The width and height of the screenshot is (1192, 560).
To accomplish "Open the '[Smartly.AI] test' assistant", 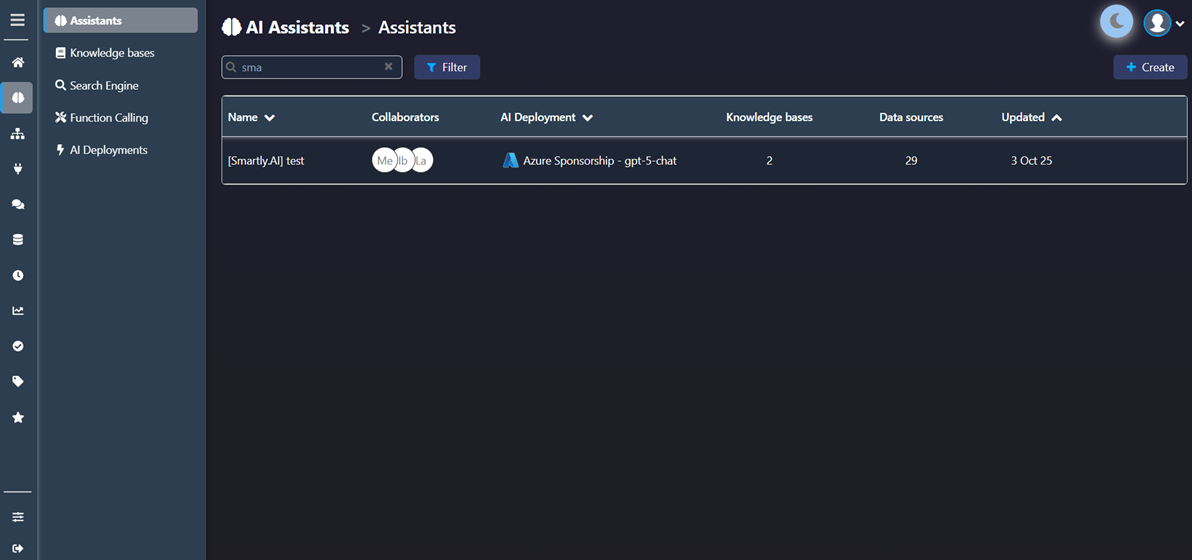I will click(x=266, y=161).
